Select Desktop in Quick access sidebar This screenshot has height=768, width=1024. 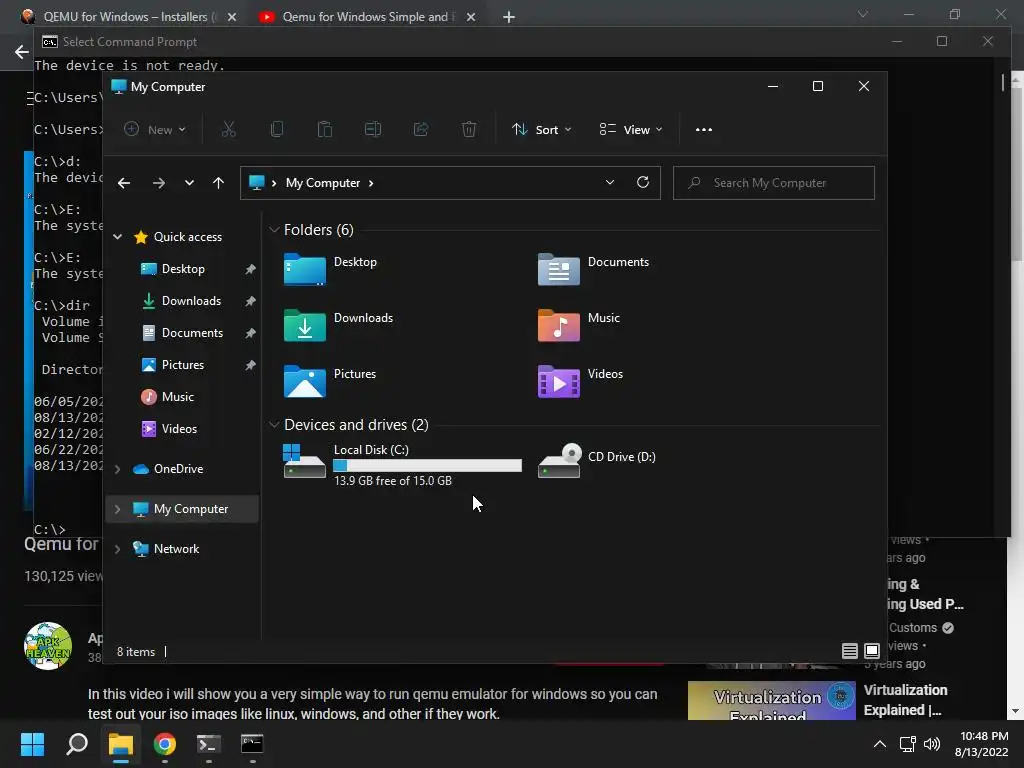[182, 269]
